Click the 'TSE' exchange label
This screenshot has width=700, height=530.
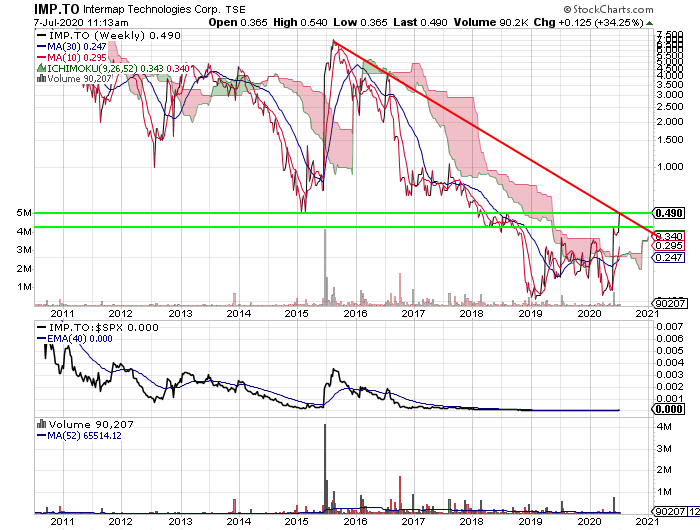[235, 9]
